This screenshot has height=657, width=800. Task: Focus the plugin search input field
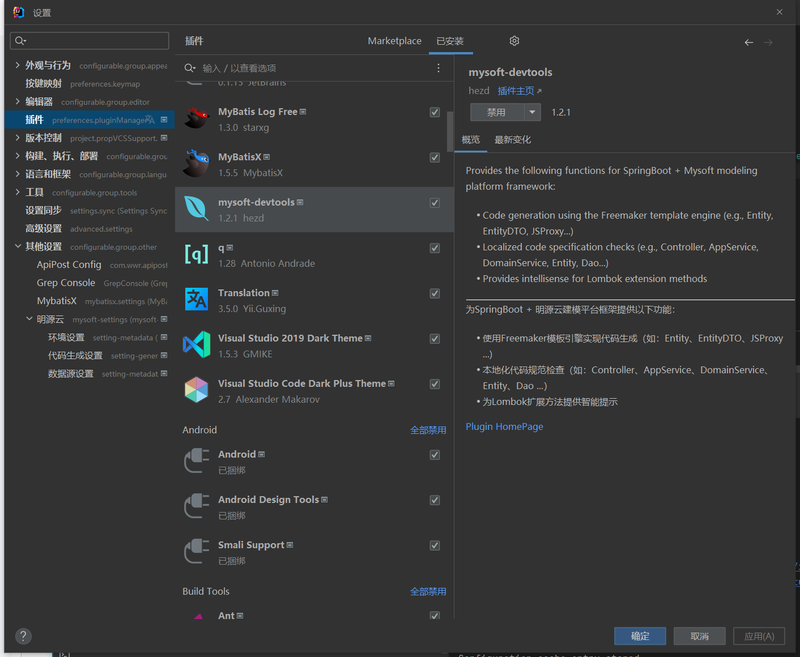click(x=316, y=68)
